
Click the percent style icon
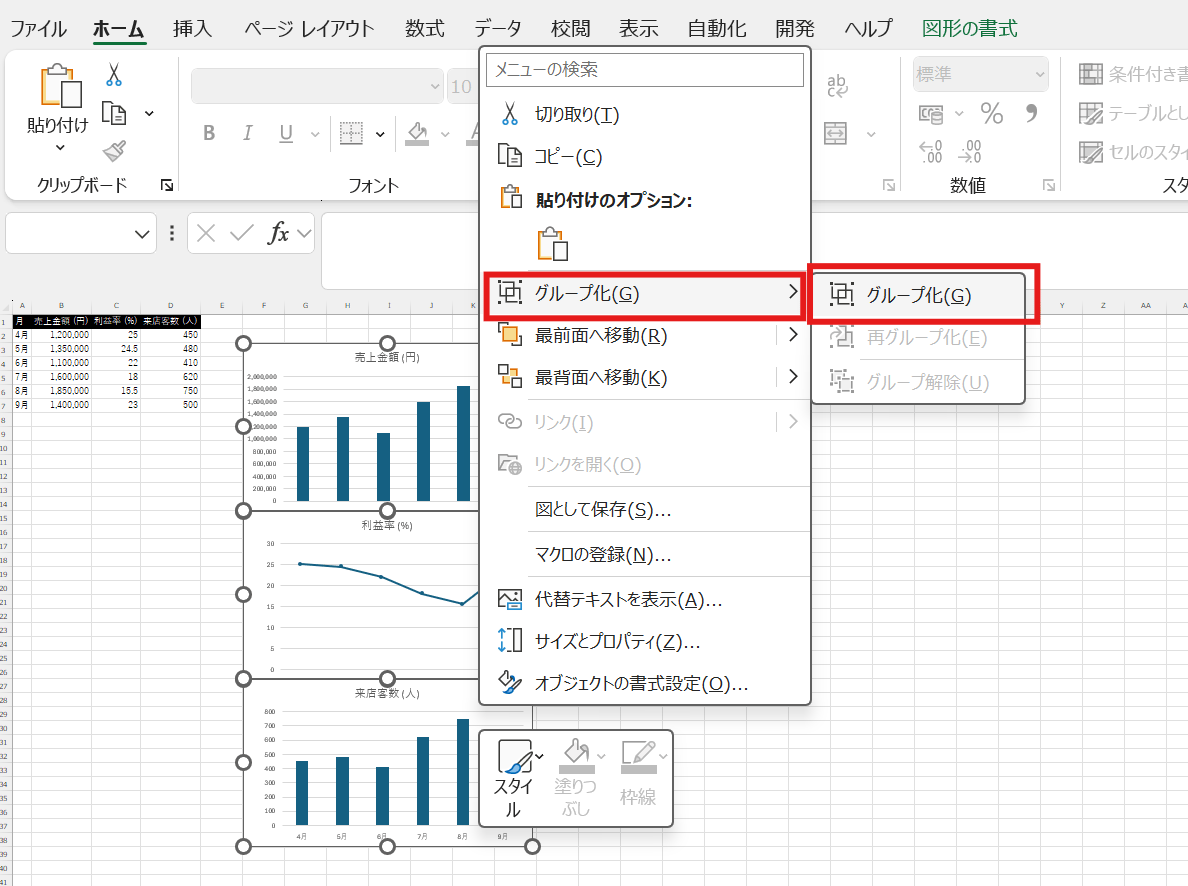(x=991, y=114)
